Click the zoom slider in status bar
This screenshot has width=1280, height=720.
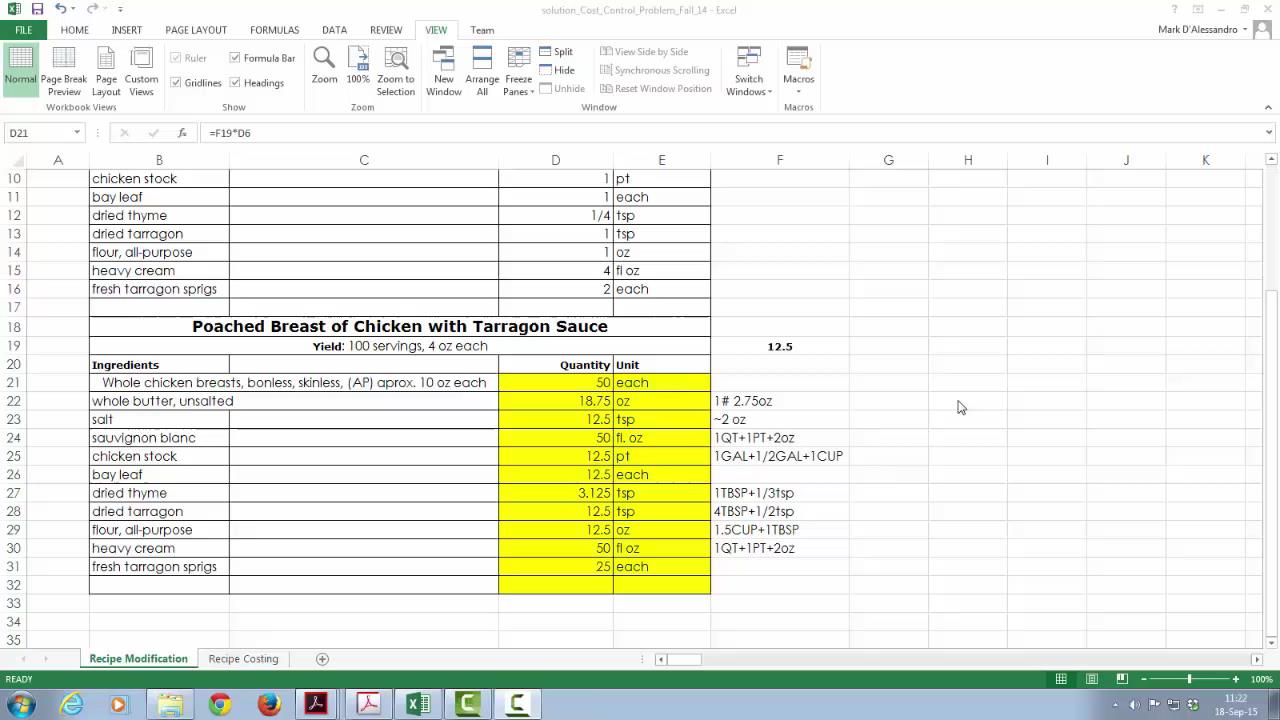[x=1189, y=679]
